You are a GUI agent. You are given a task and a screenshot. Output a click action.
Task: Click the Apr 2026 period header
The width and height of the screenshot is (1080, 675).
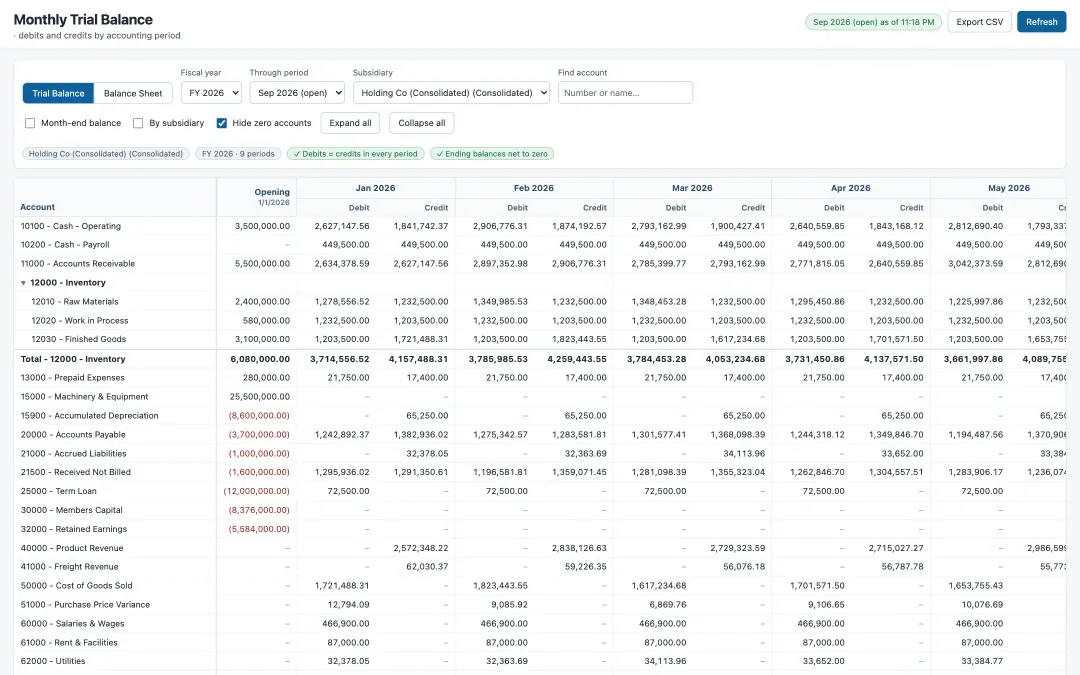pyautogui.click(x=851, y=188)
